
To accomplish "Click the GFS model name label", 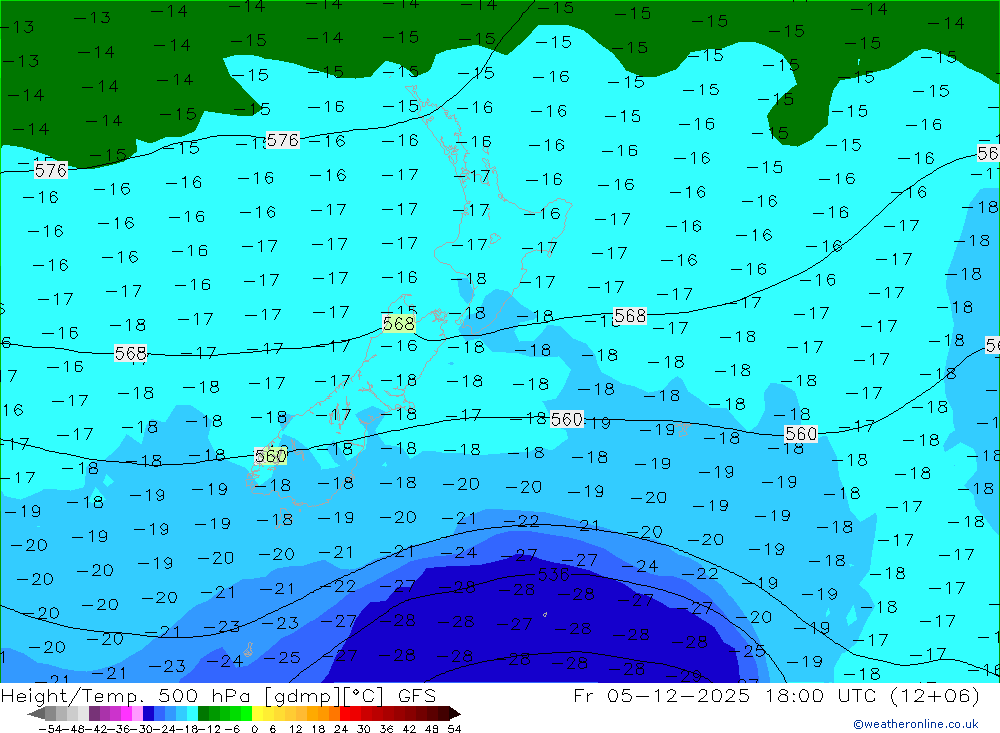I will tap(417, 695).
